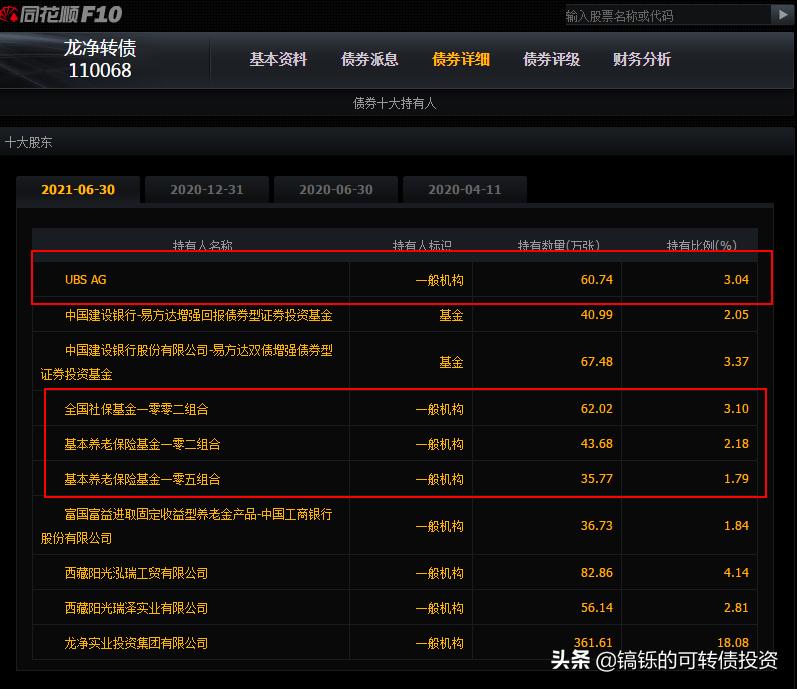
Task: Switch to the 2020-12-31 date tab
Action: tap(207, 190)
